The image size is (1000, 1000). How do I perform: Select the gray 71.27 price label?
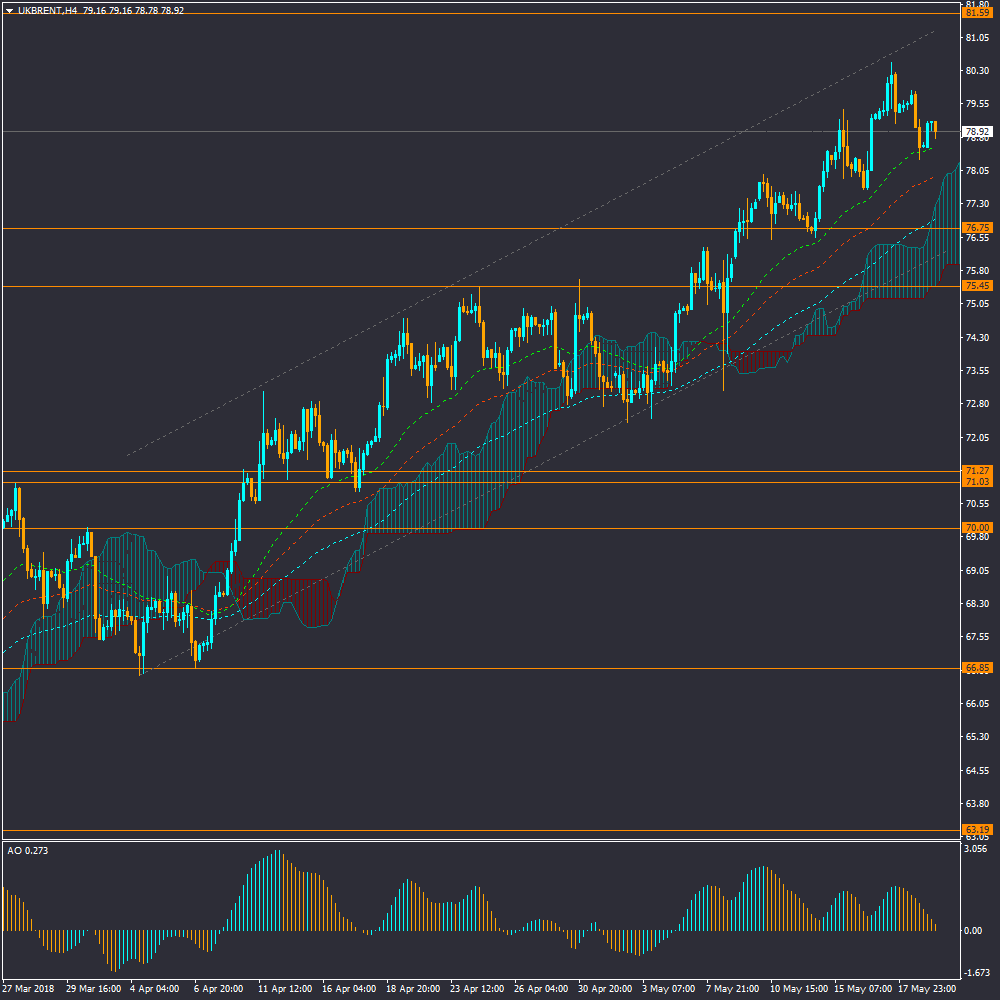(x=976, y=471)
